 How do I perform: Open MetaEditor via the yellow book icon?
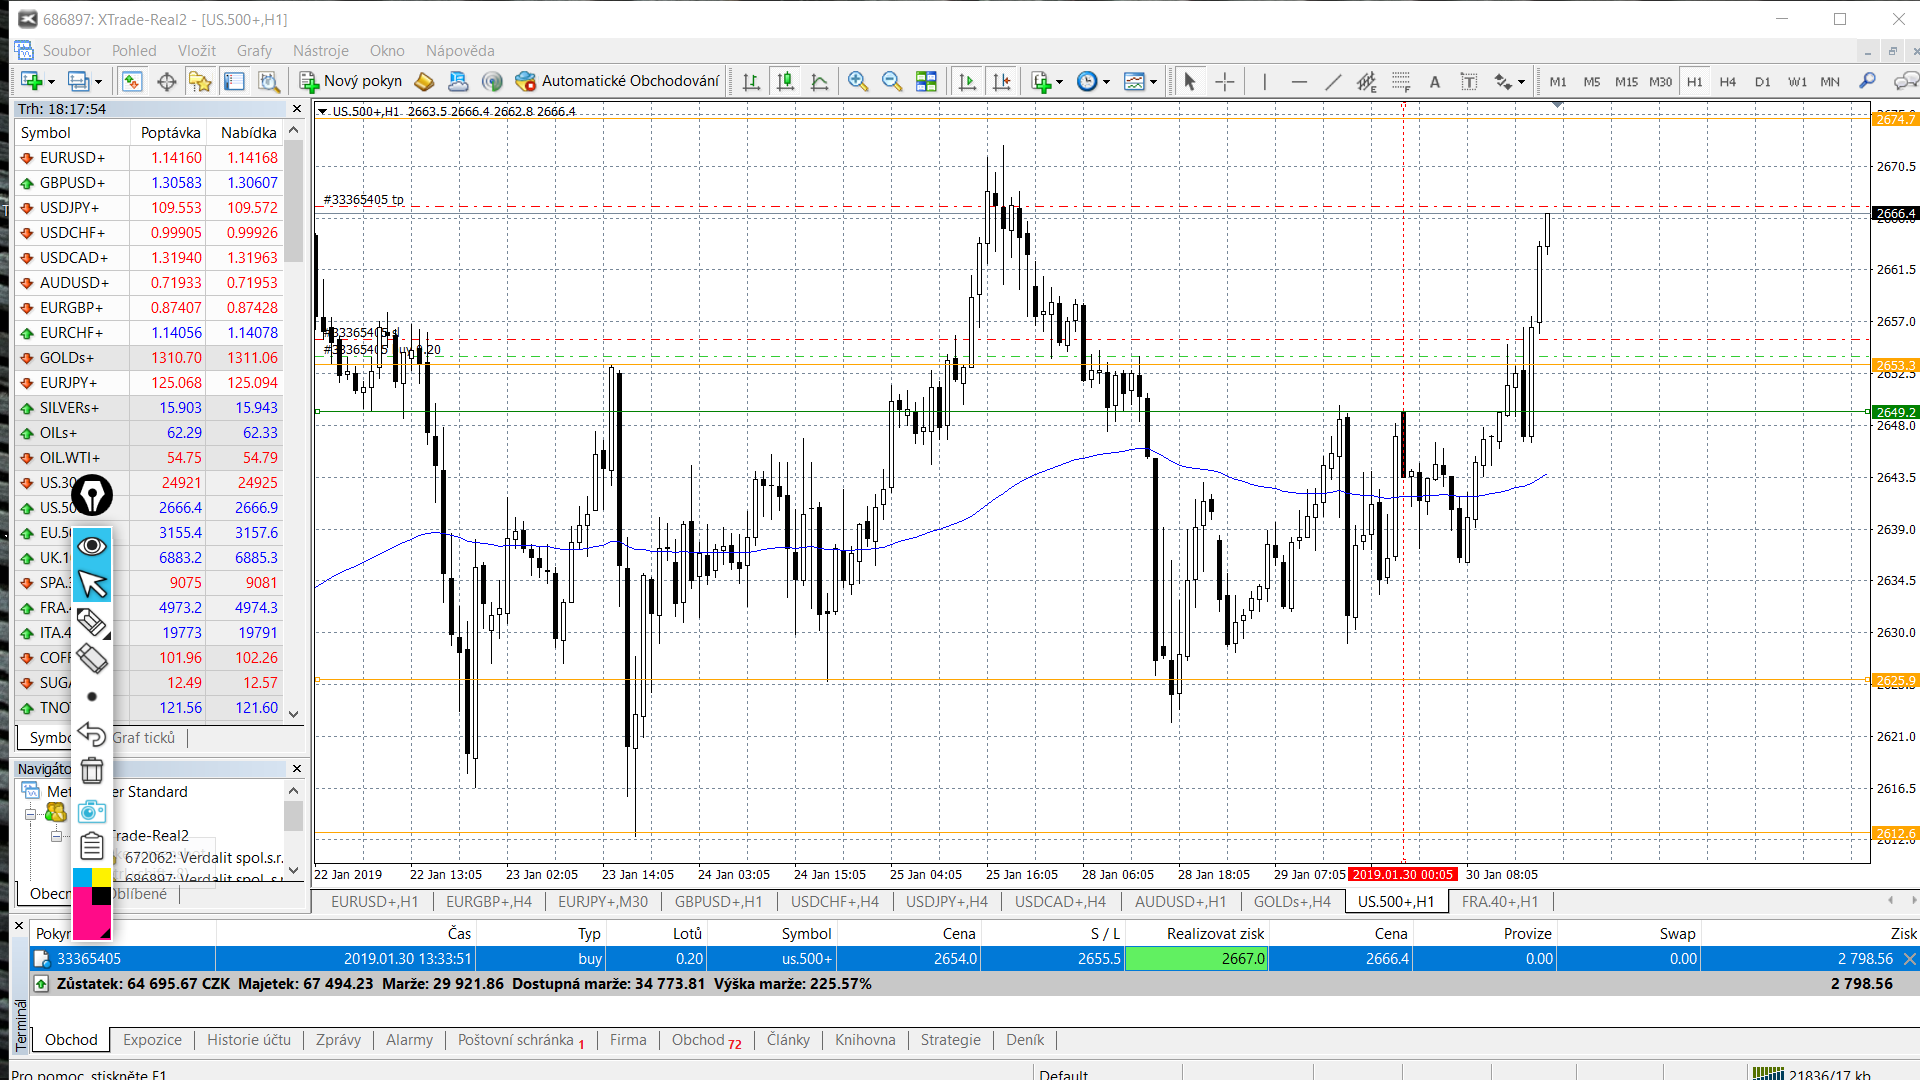tap(424, 82)
